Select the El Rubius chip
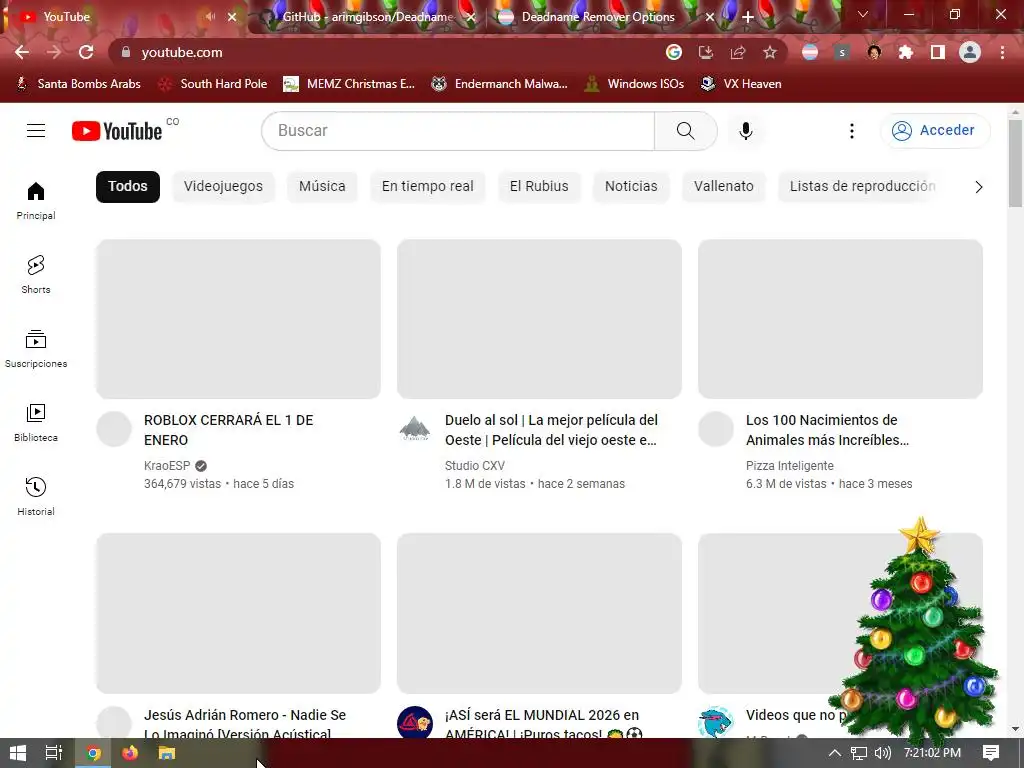The image size is (1024, 768). (539, 187)
